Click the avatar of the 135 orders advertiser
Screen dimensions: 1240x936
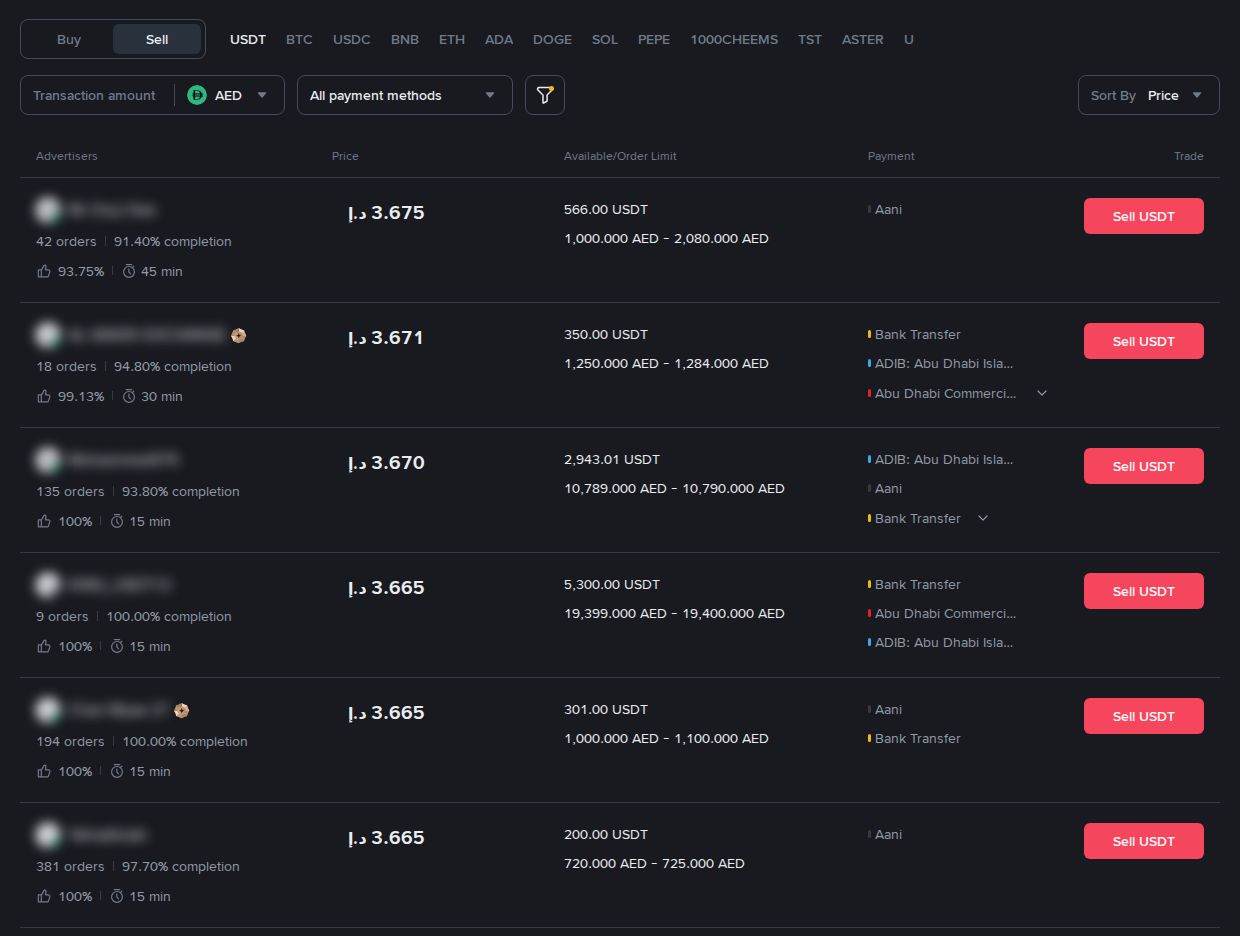(46, 460)
